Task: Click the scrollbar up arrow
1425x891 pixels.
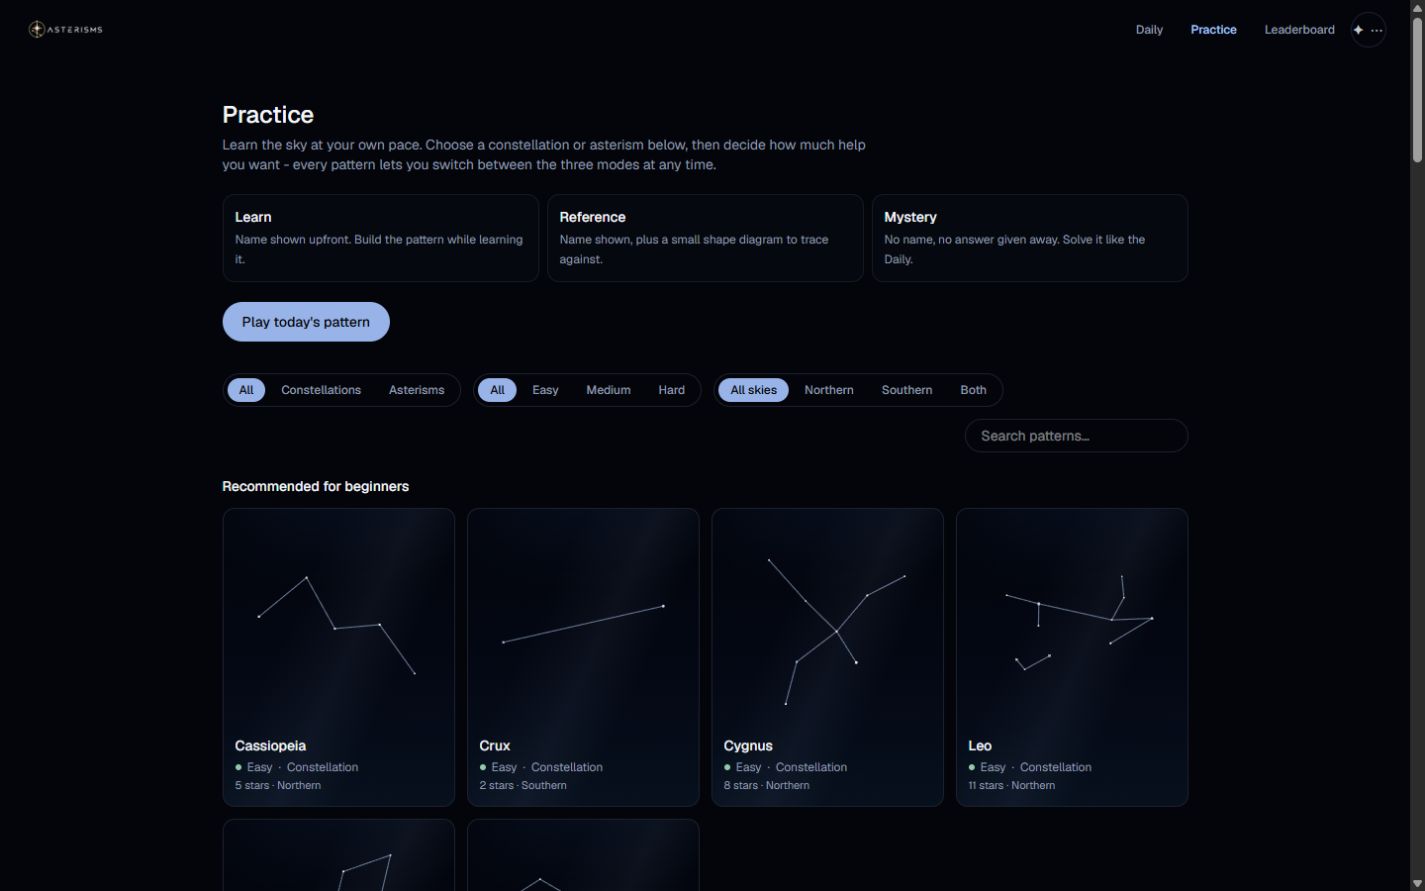Action: pyautogui.click(x=1417, y=8)
